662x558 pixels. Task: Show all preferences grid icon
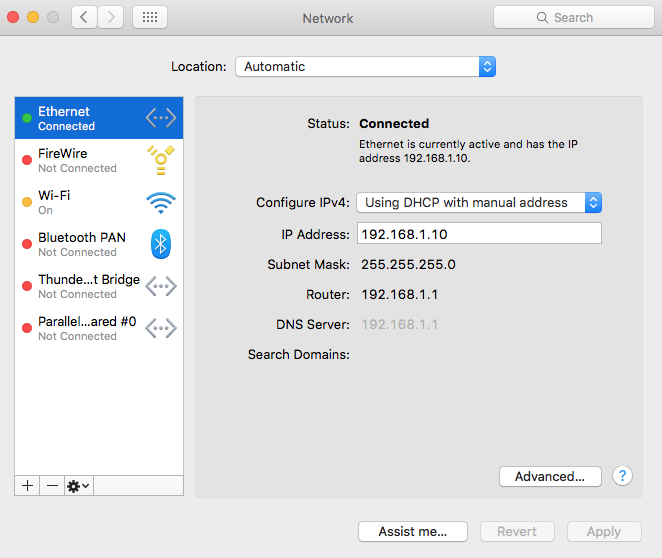150,17
